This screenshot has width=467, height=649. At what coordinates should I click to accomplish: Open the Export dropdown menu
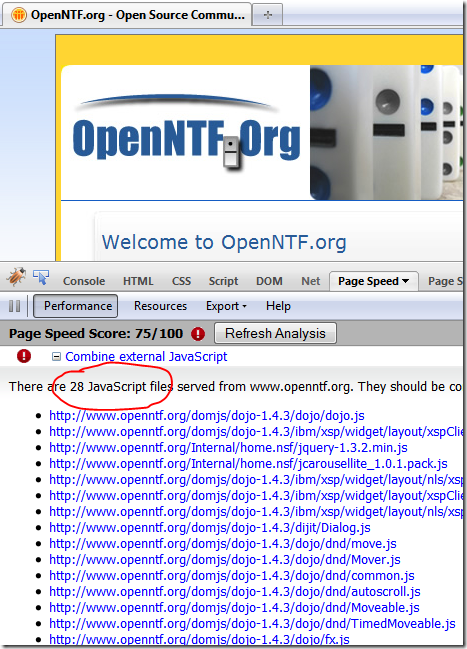coord(226,306)
